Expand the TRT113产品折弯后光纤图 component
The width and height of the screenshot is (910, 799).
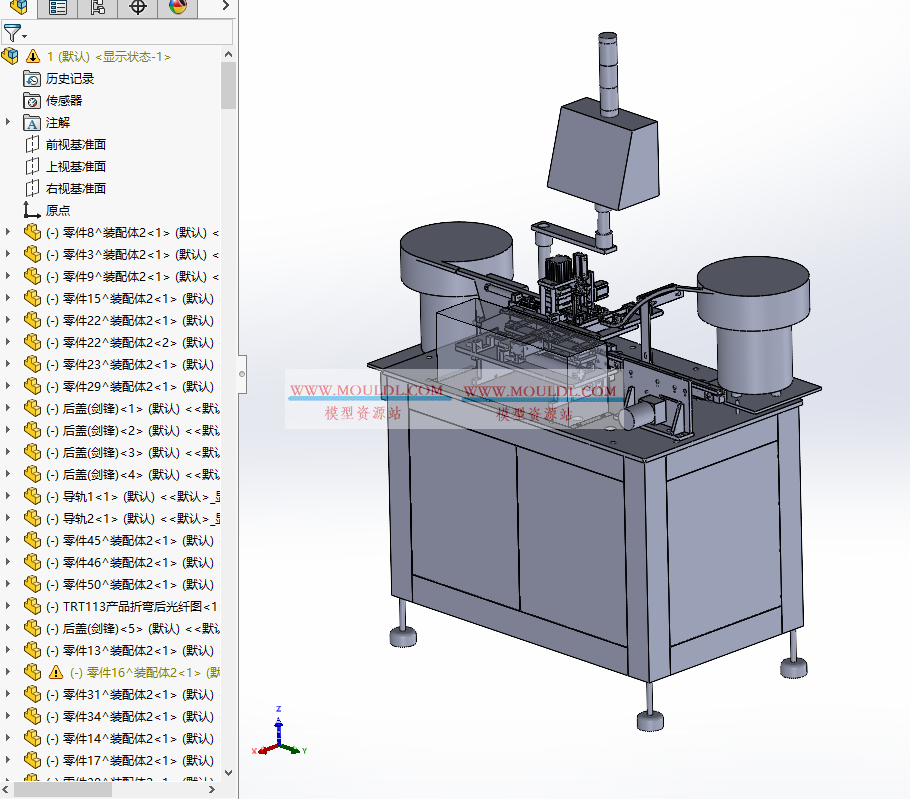click(x=7, y=606)
